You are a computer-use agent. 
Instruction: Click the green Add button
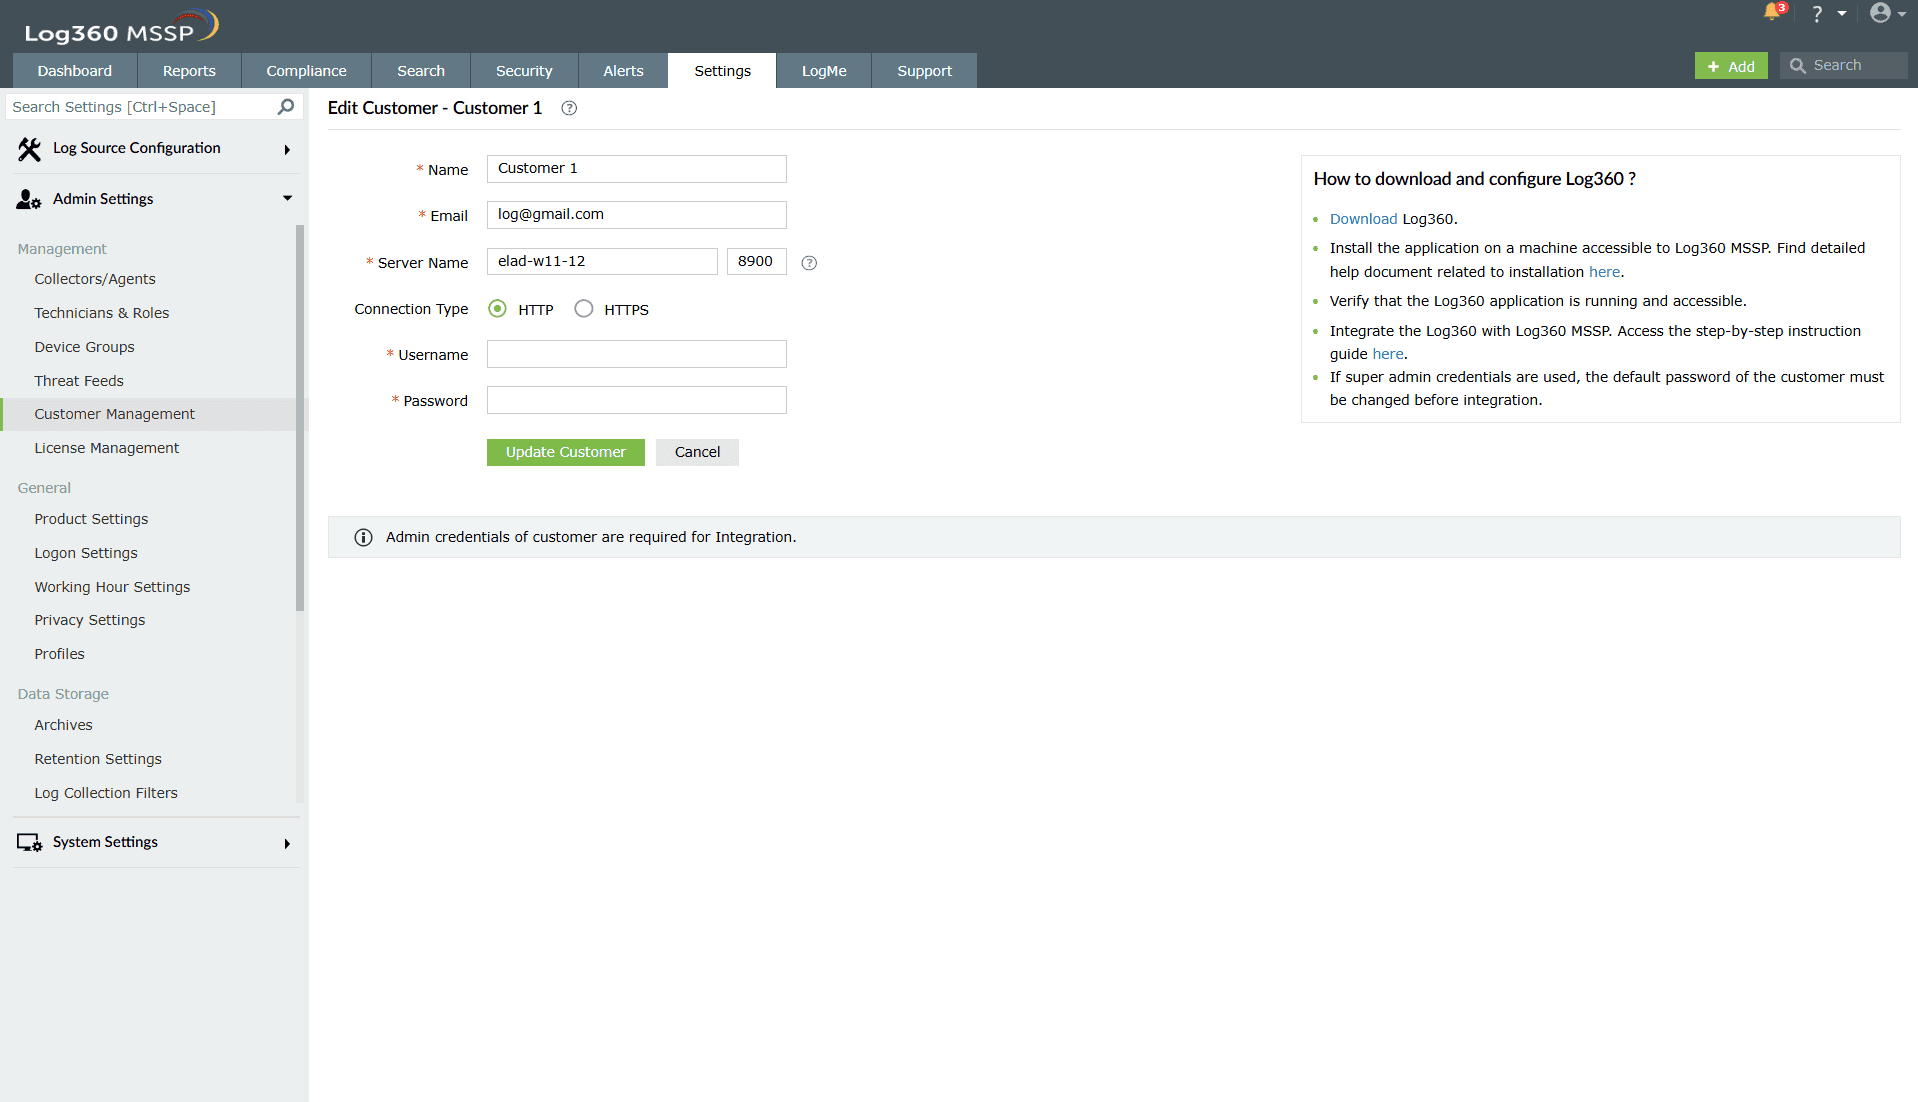coord(1731,66)
